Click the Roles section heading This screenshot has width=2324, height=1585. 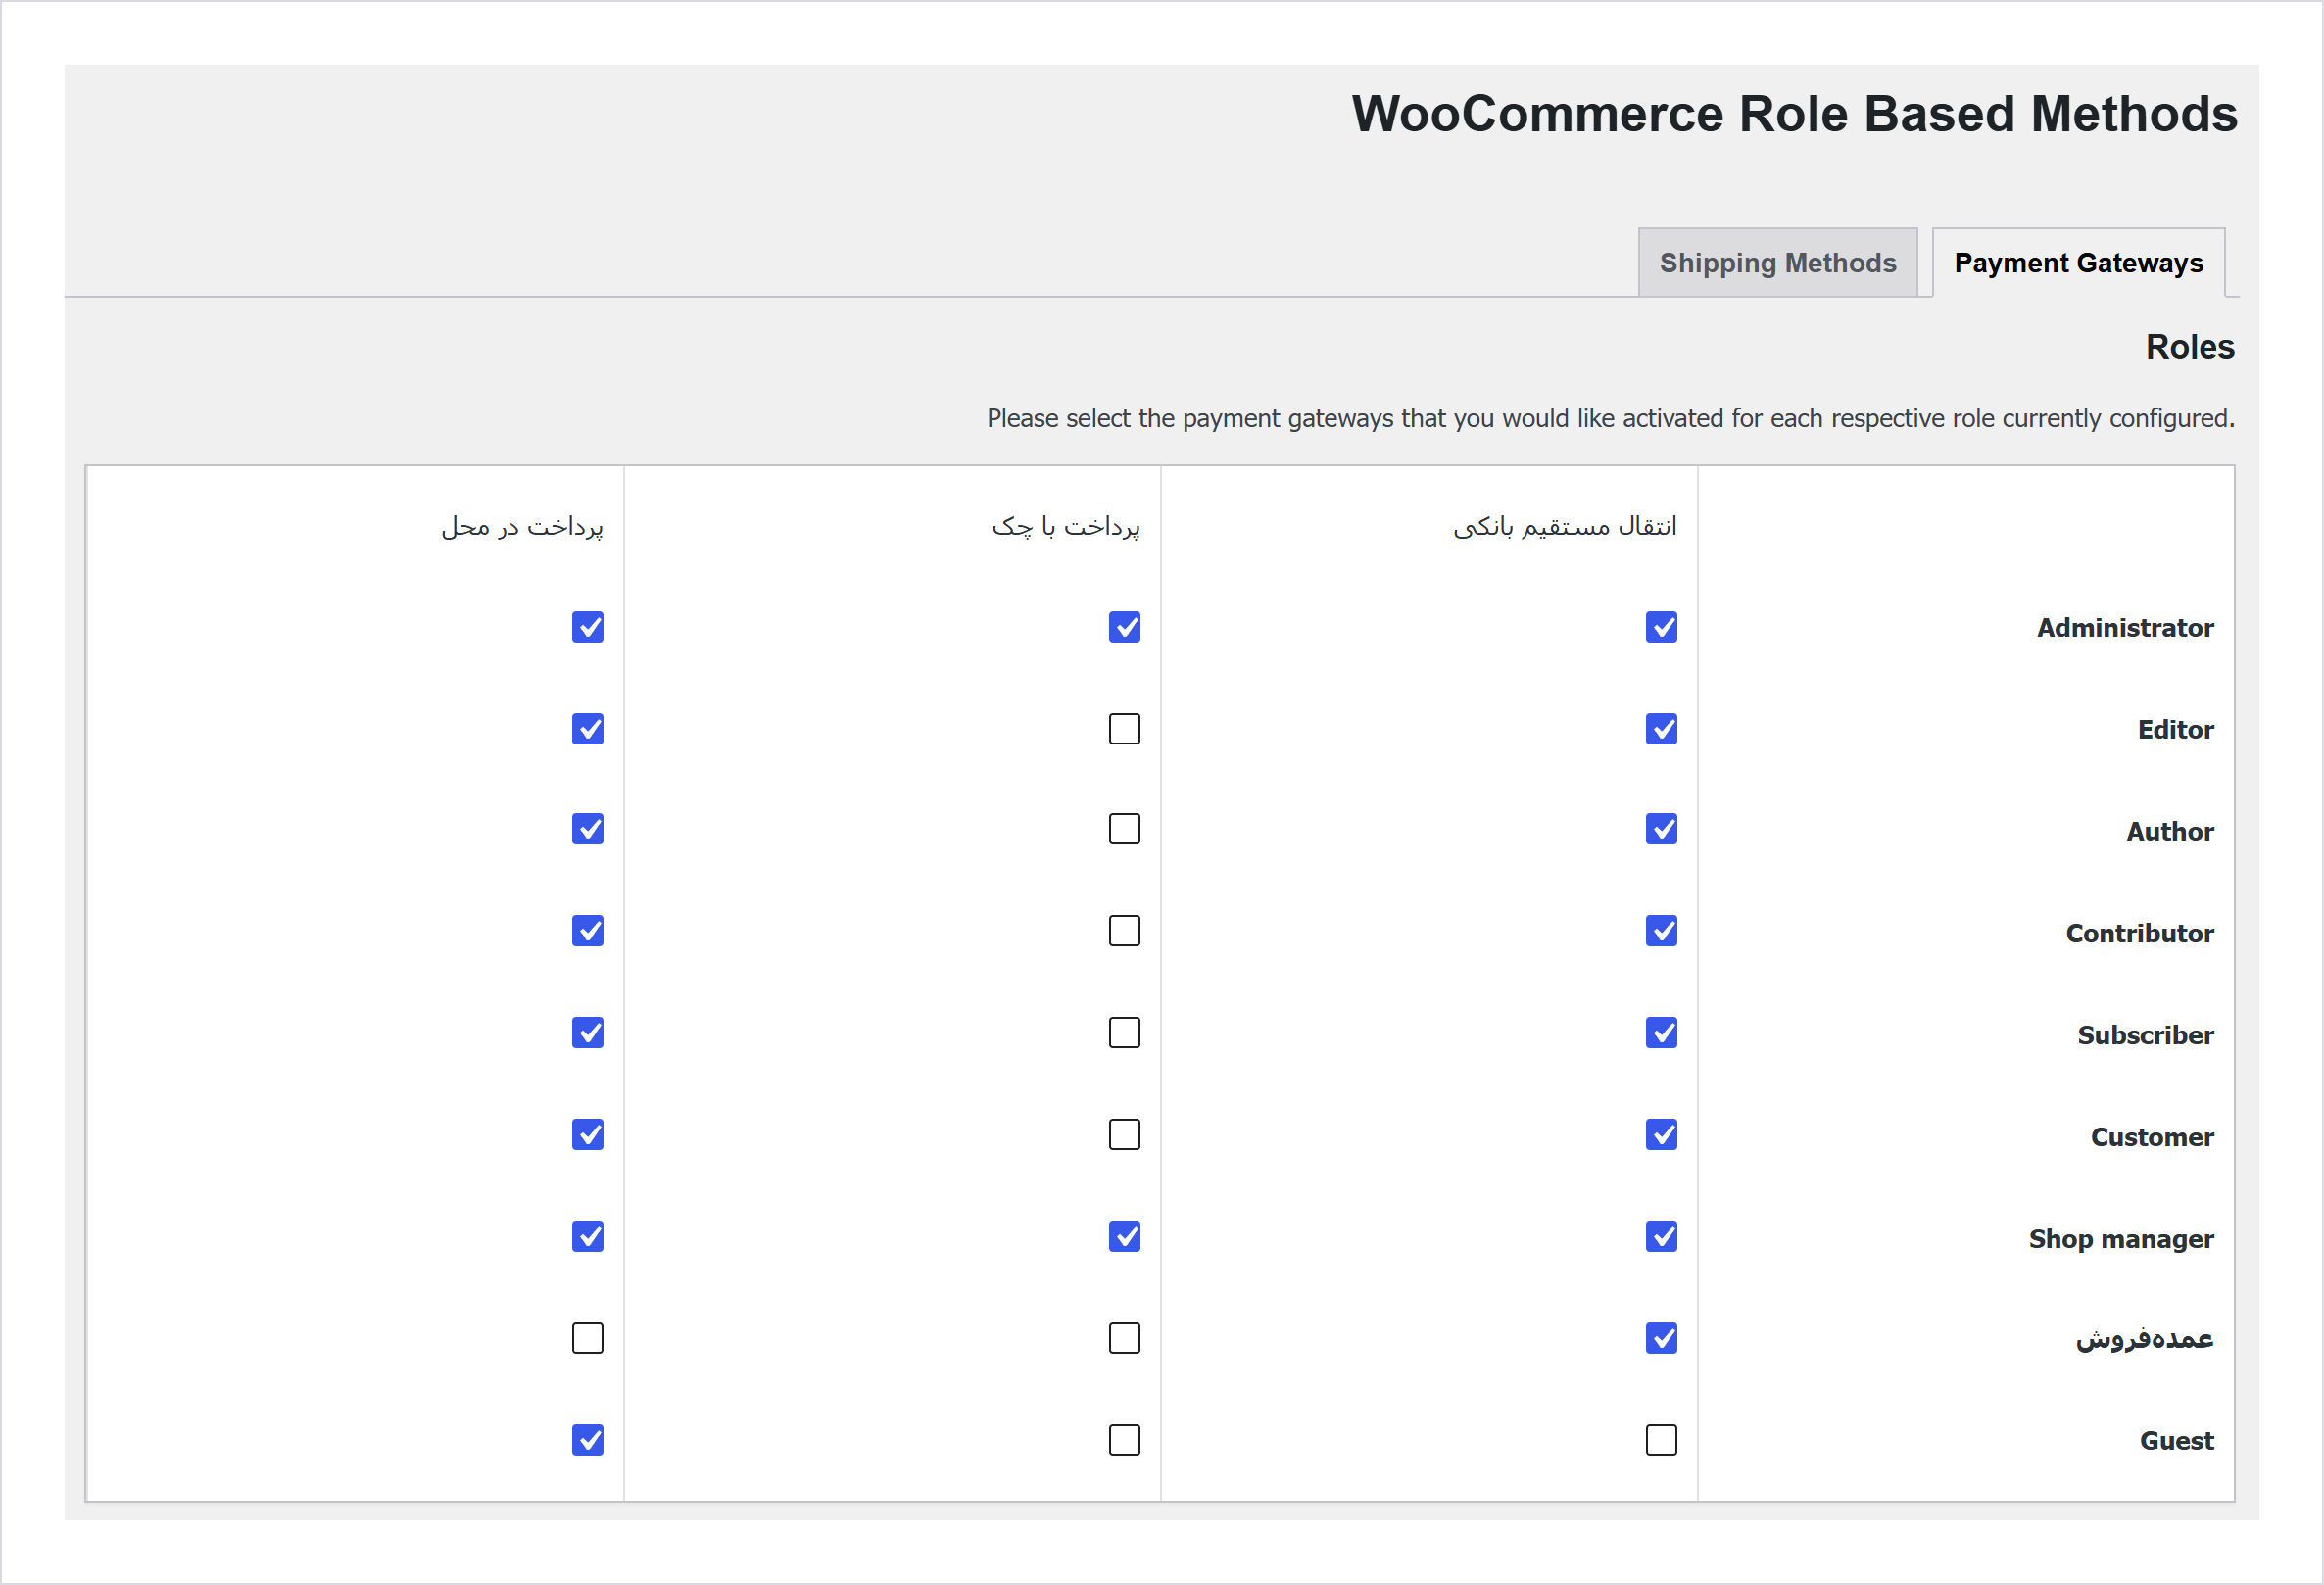2189,347
